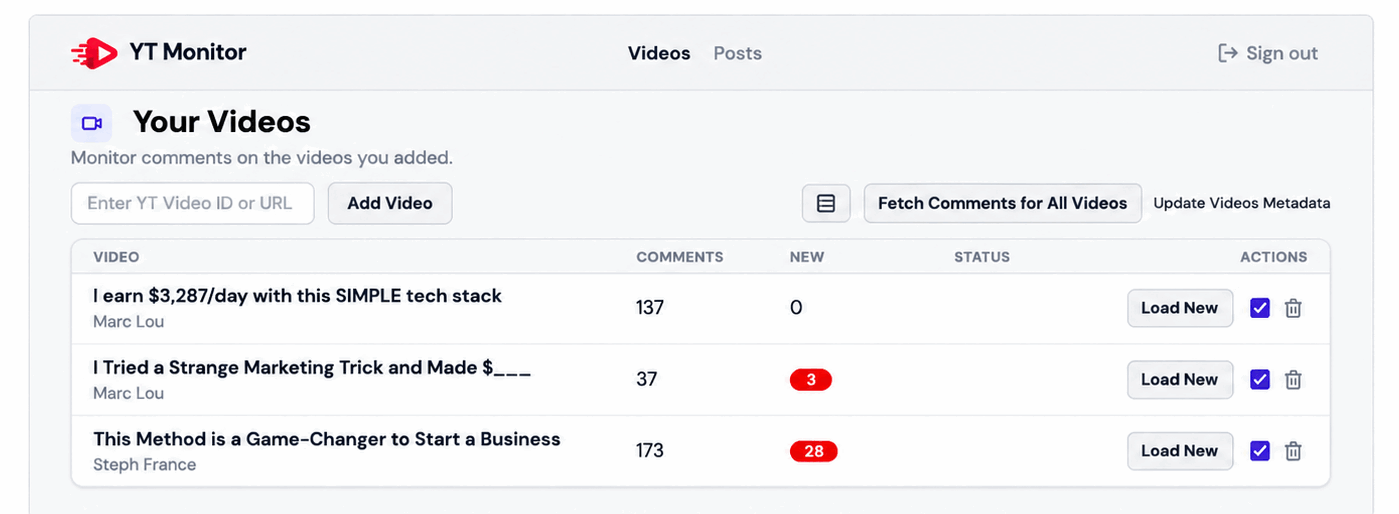Click the Steph France channel name
Image resolution: width=1399 pixels, height=514 pixels.
point(145,465)
